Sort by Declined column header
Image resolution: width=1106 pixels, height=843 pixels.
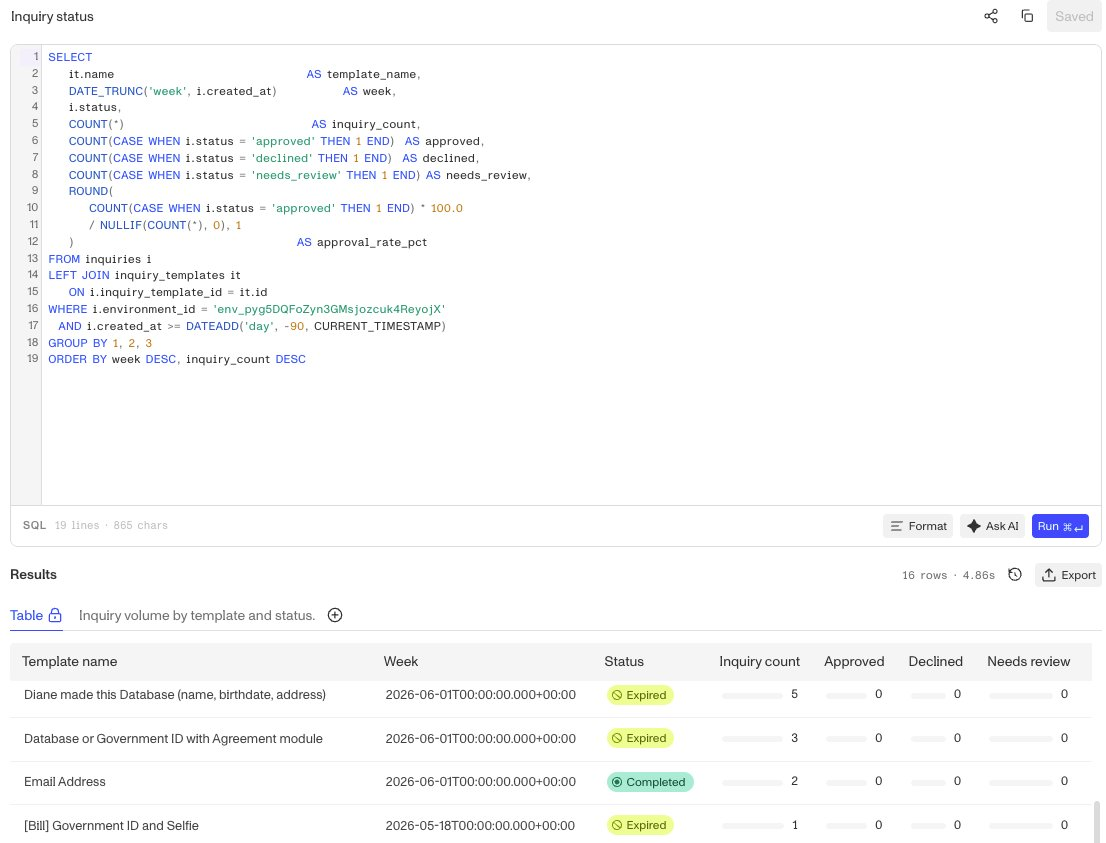[935, 662]
